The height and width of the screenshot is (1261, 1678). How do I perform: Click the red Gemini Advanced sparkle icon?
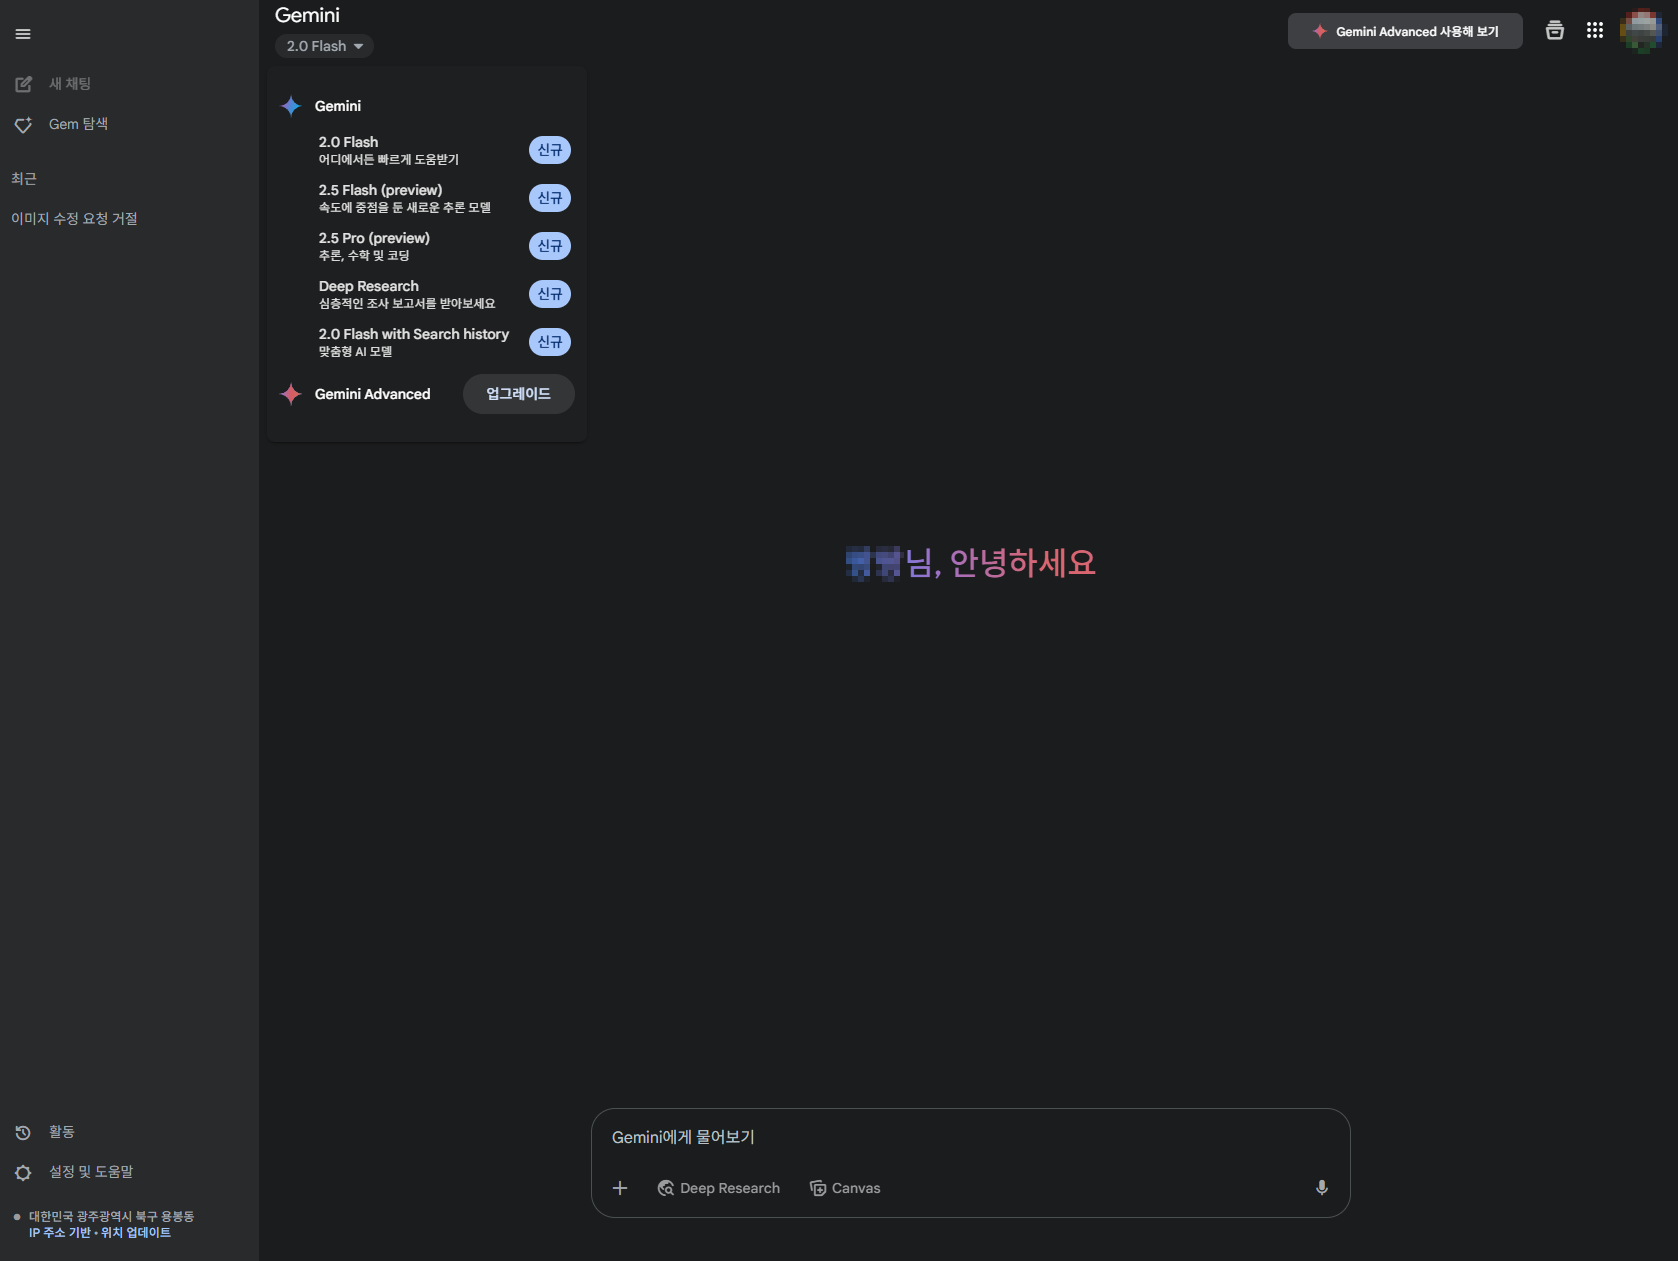coord(291,394)
